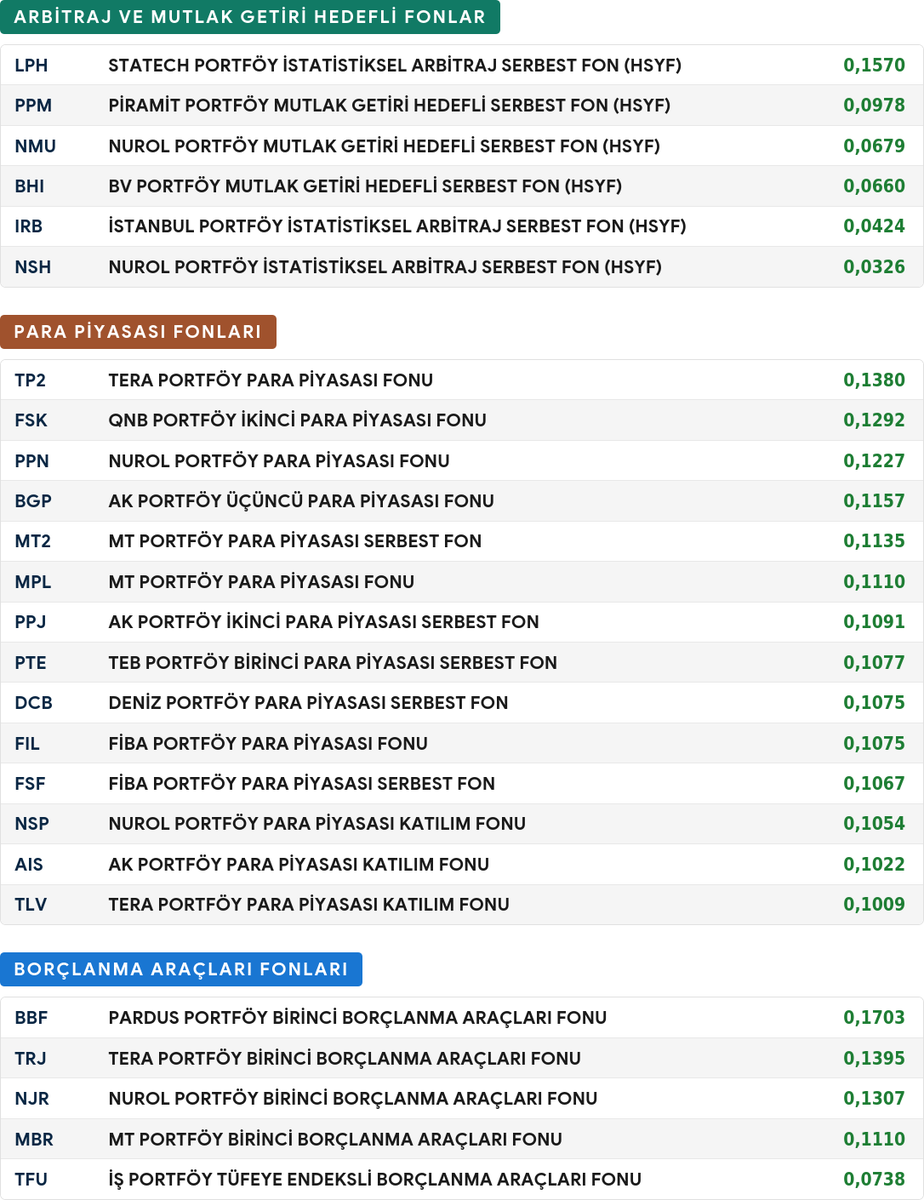Image resolution: width=924 pixels, height=1200 pixels.
Task: Click fund code AIS
Action: point(29,864)
